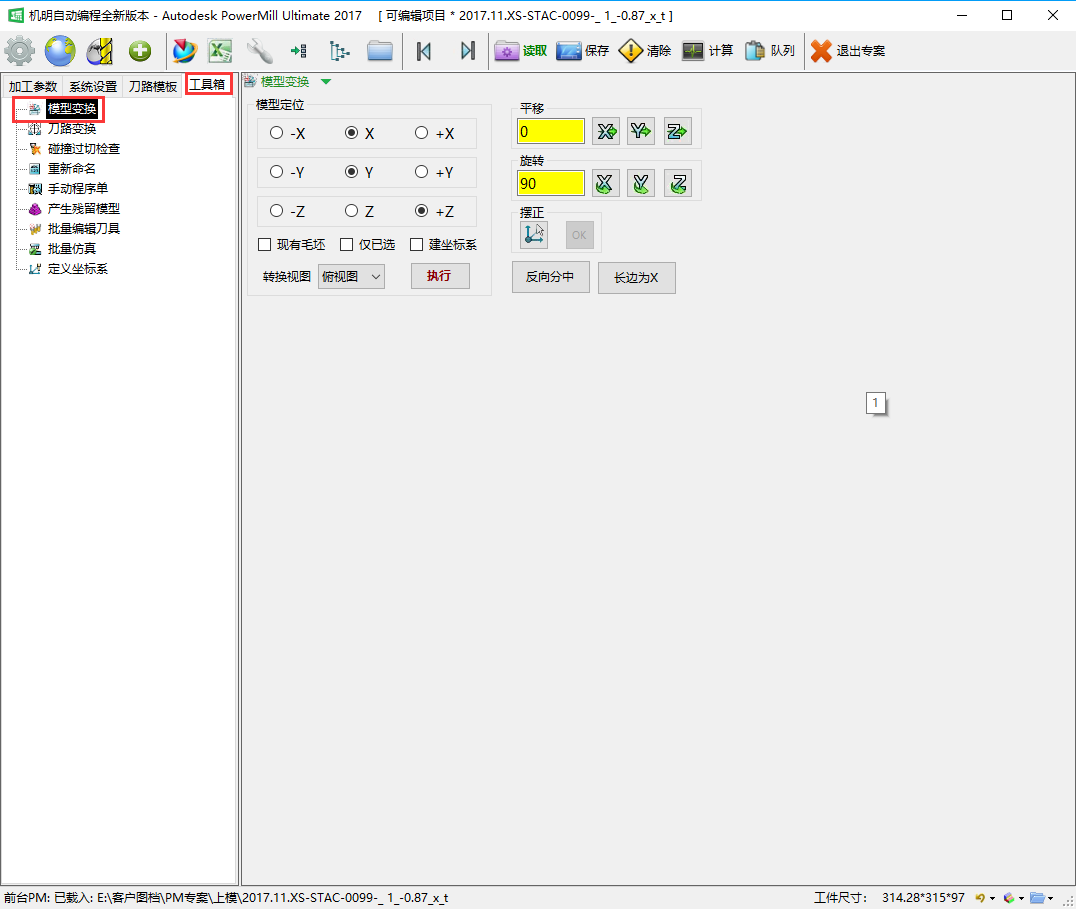Open the PowerMill logo icon
The image size is (1076, 909).
[185, 51]
